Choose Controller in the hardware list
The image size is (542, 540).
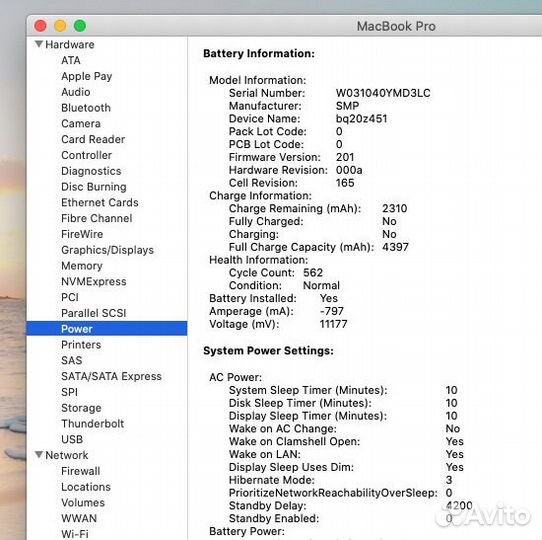pyautogui.click(x=86, y=155)
